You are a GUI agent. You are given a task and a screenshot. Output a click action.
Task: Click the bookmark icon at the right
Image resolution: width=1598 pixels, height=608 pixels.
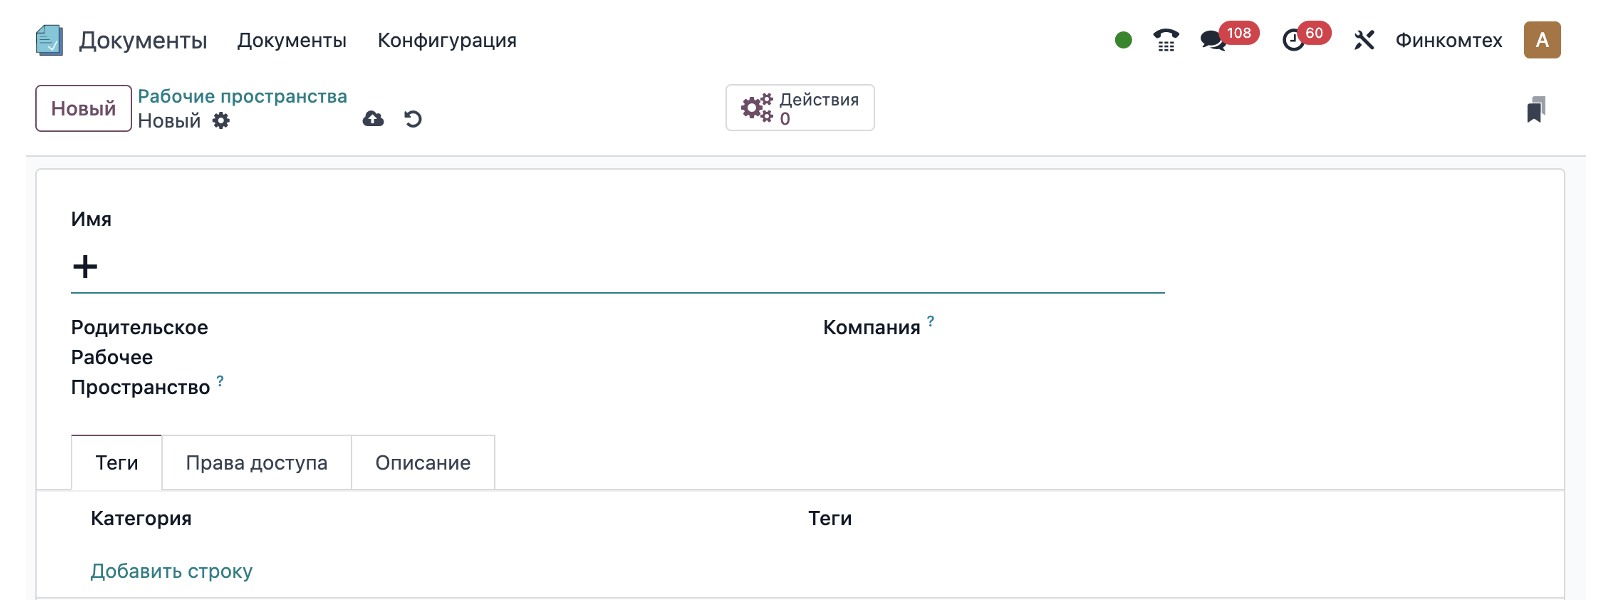coord(1536,109)
